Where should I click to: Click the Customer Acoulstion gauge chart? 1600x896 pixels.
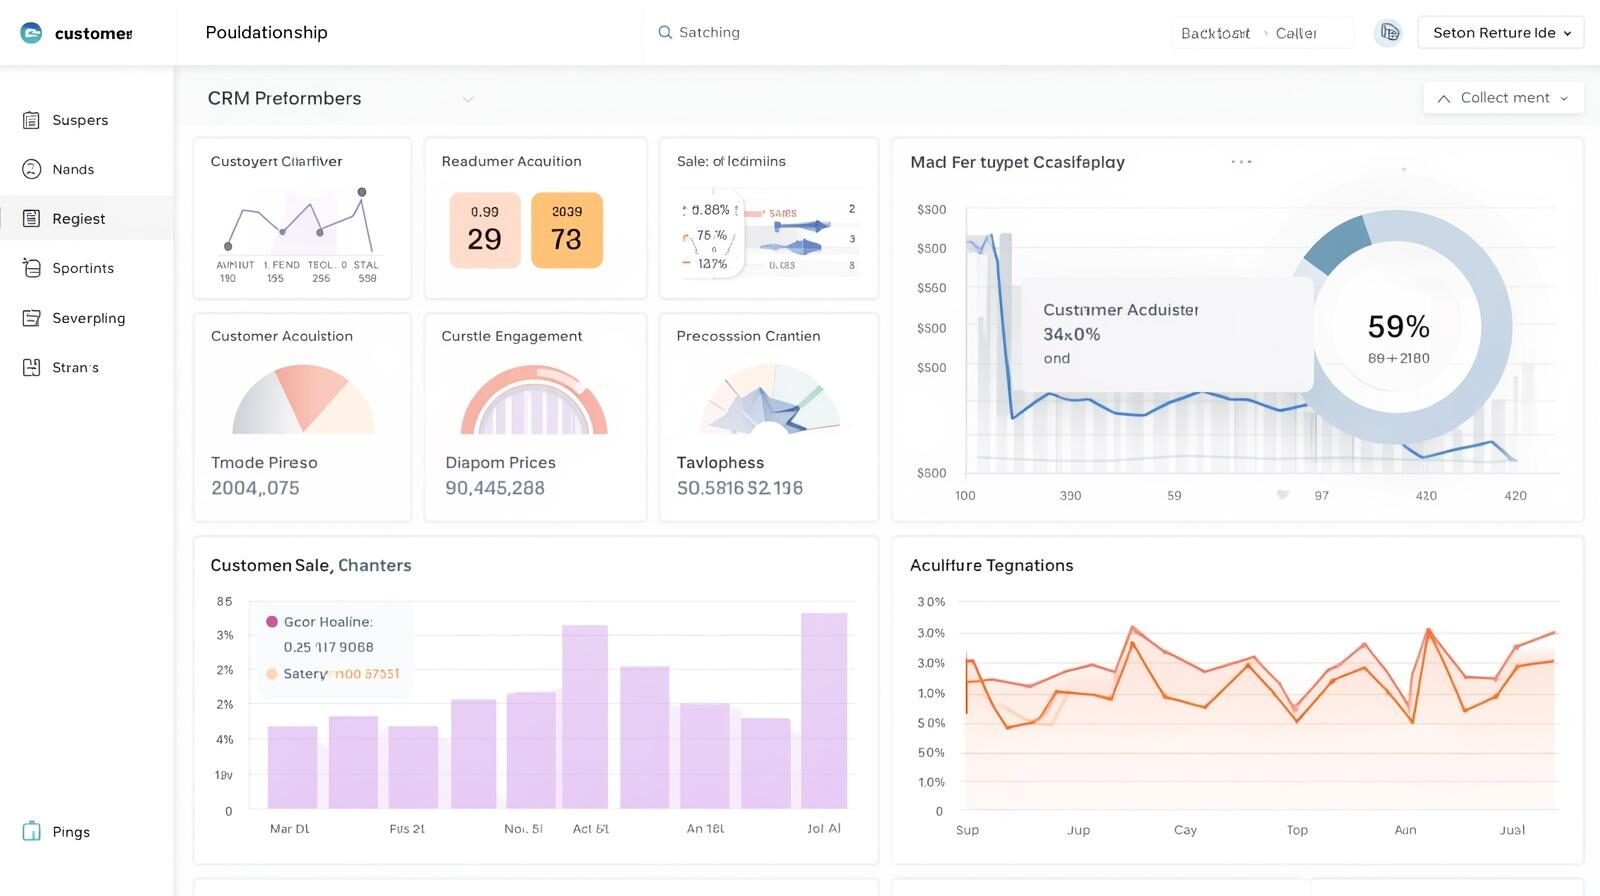(x=303, y=399)
